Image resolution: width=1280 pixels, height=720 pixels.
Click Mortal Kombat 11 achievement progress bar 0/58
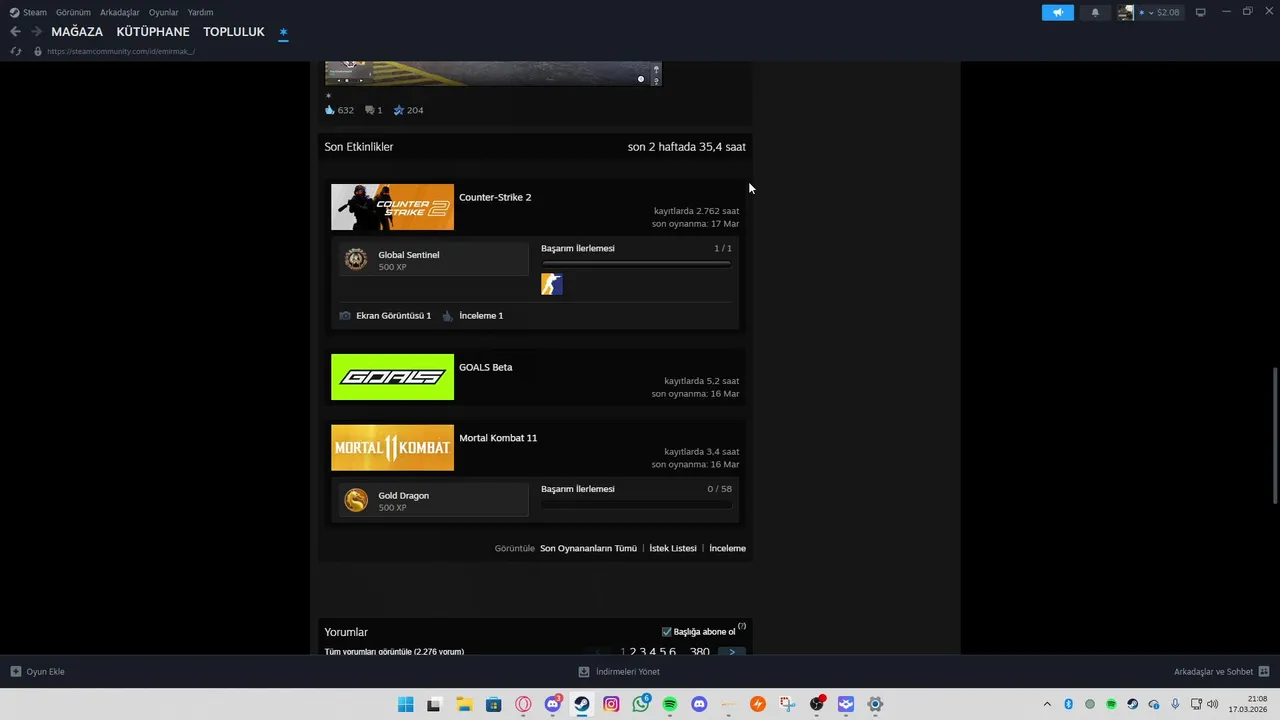click(x=636, y=505)
